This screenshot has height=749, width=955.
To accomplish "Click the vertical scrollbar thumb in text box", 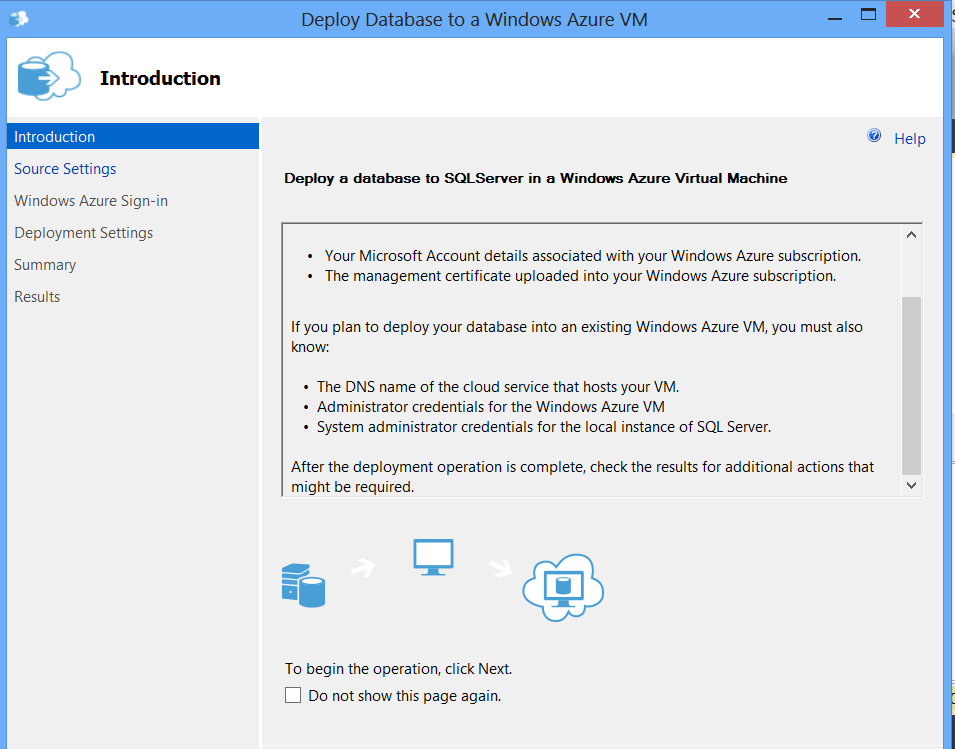I will coord(910,385).
